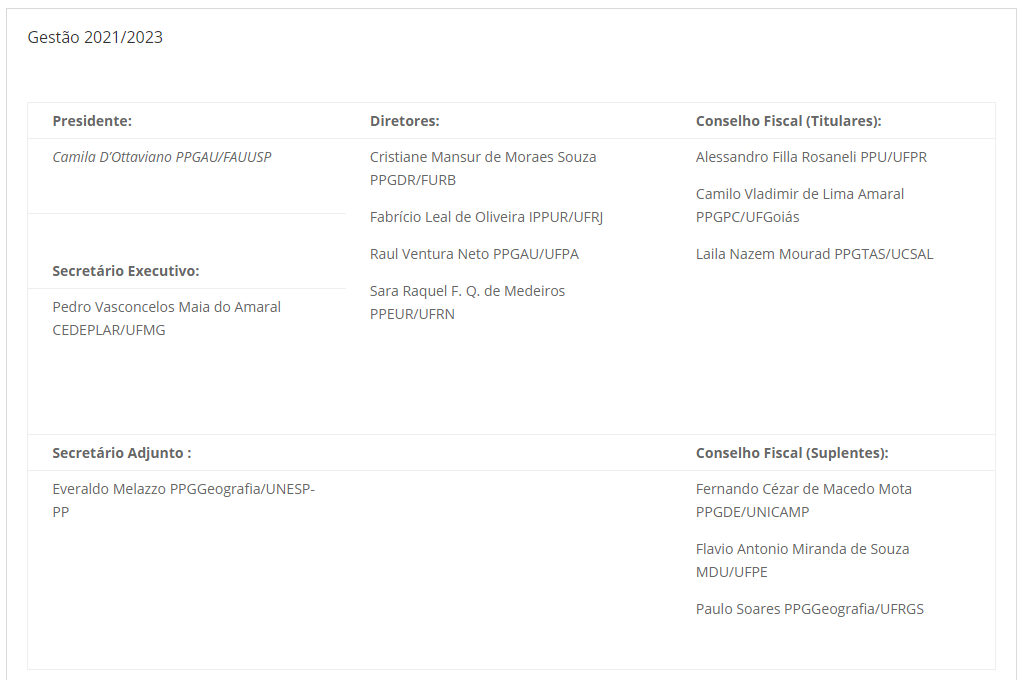The image size is (1024, 680).
Task: Click Fabrício Leal de Oliveira IPPUR/UFRJ
Action: [x=486, y=217]
